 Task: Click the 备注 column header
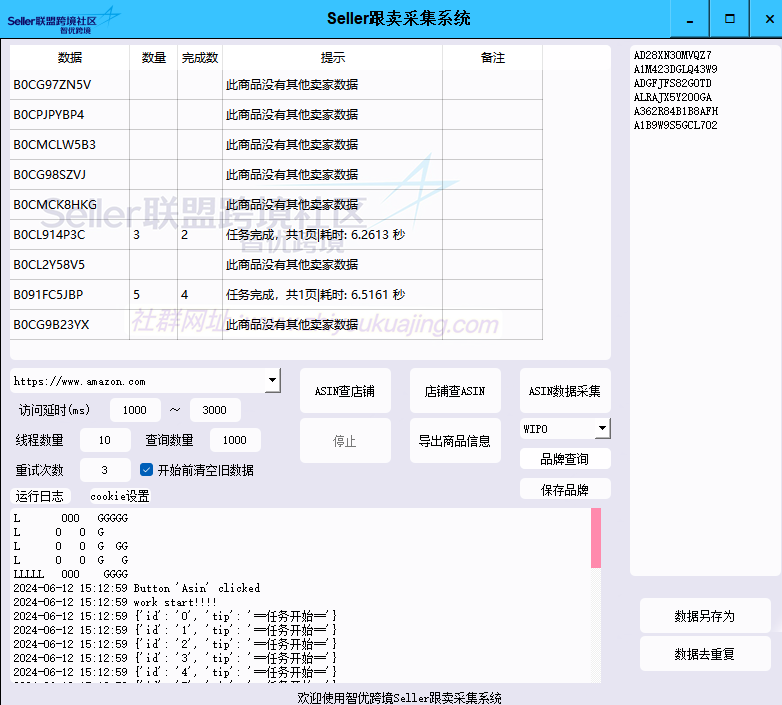pyautogui.click(x=493, y=58)
